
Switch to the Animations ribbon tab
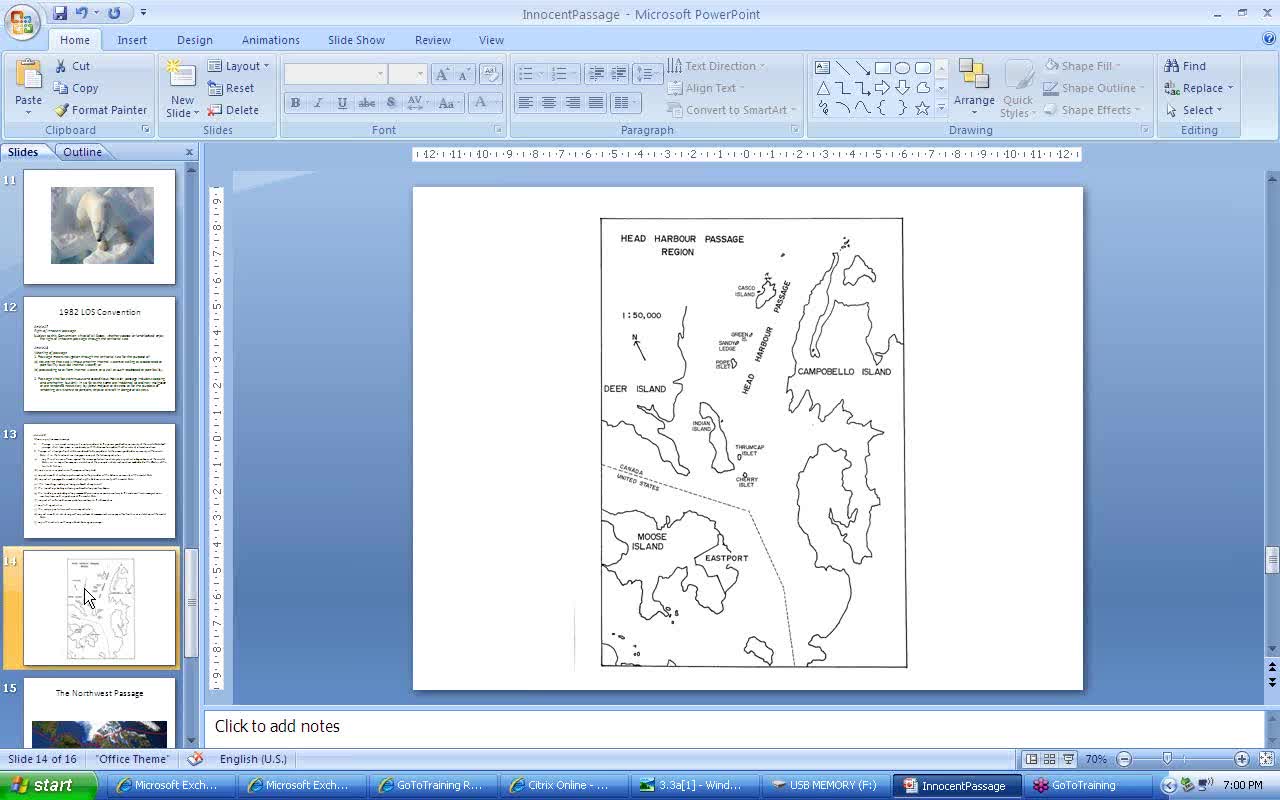270,40
